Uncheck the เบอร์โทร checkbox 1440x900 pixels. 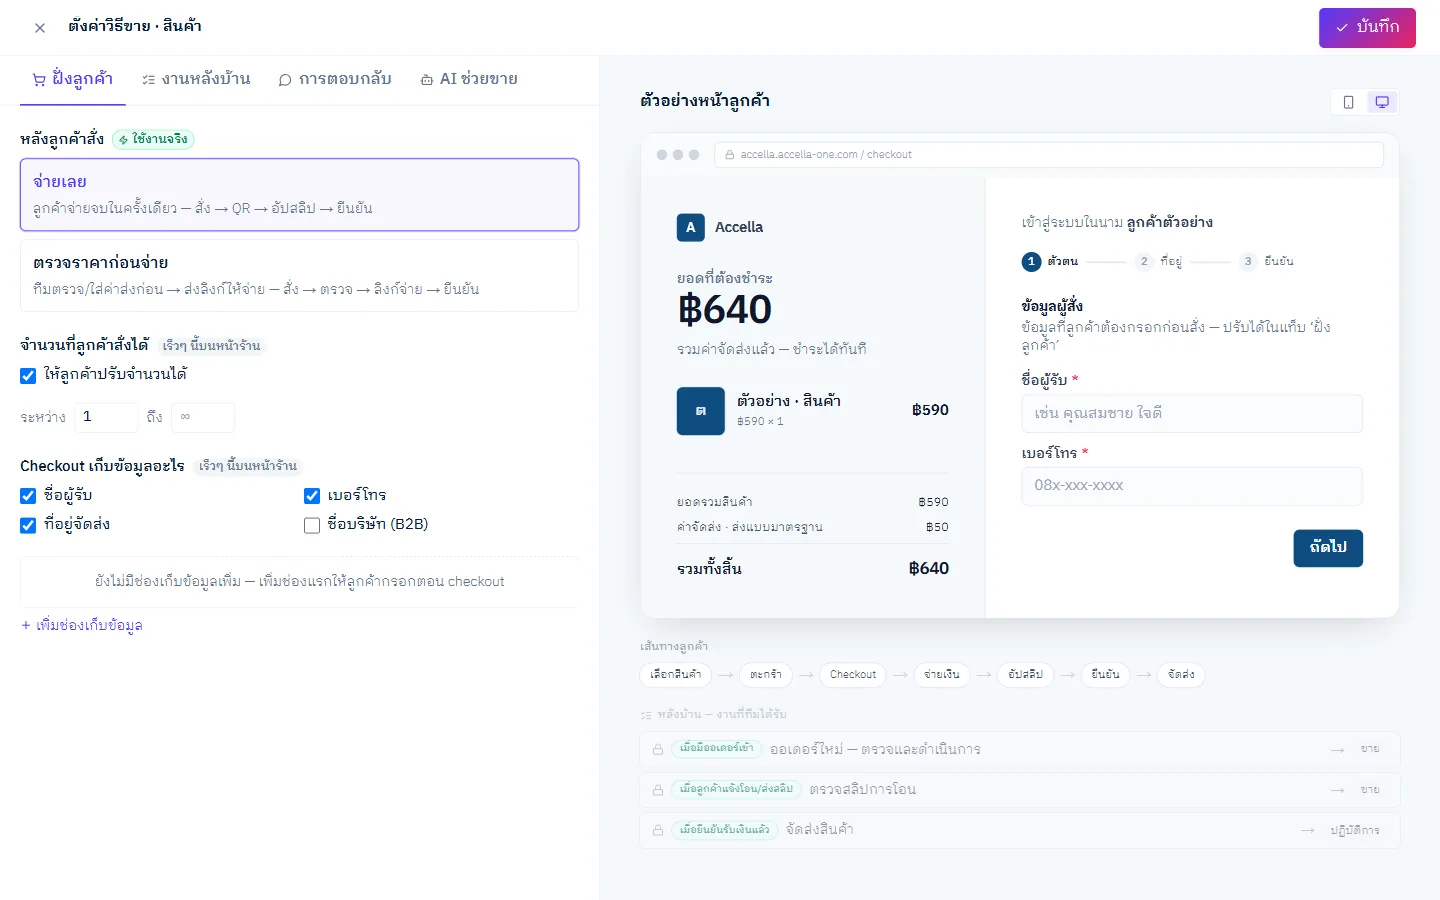[x=312, y=496]
